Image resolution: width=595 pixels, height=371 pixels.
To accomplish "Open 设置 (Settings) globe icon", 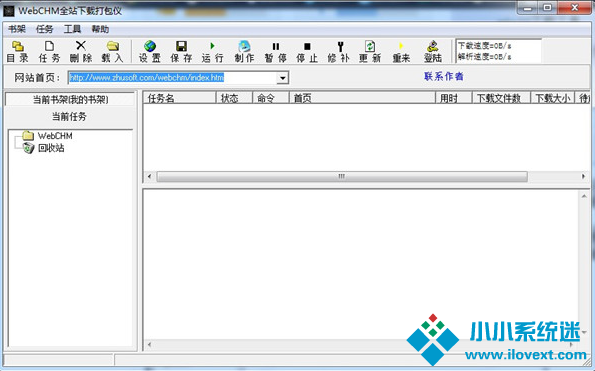I will click(150, 46).
